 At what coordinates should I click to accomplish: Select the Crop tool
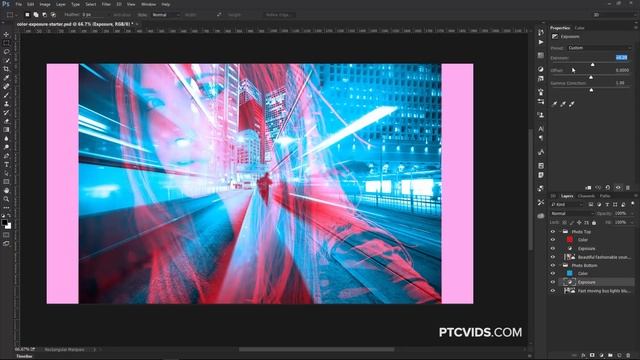coord(6,69)
